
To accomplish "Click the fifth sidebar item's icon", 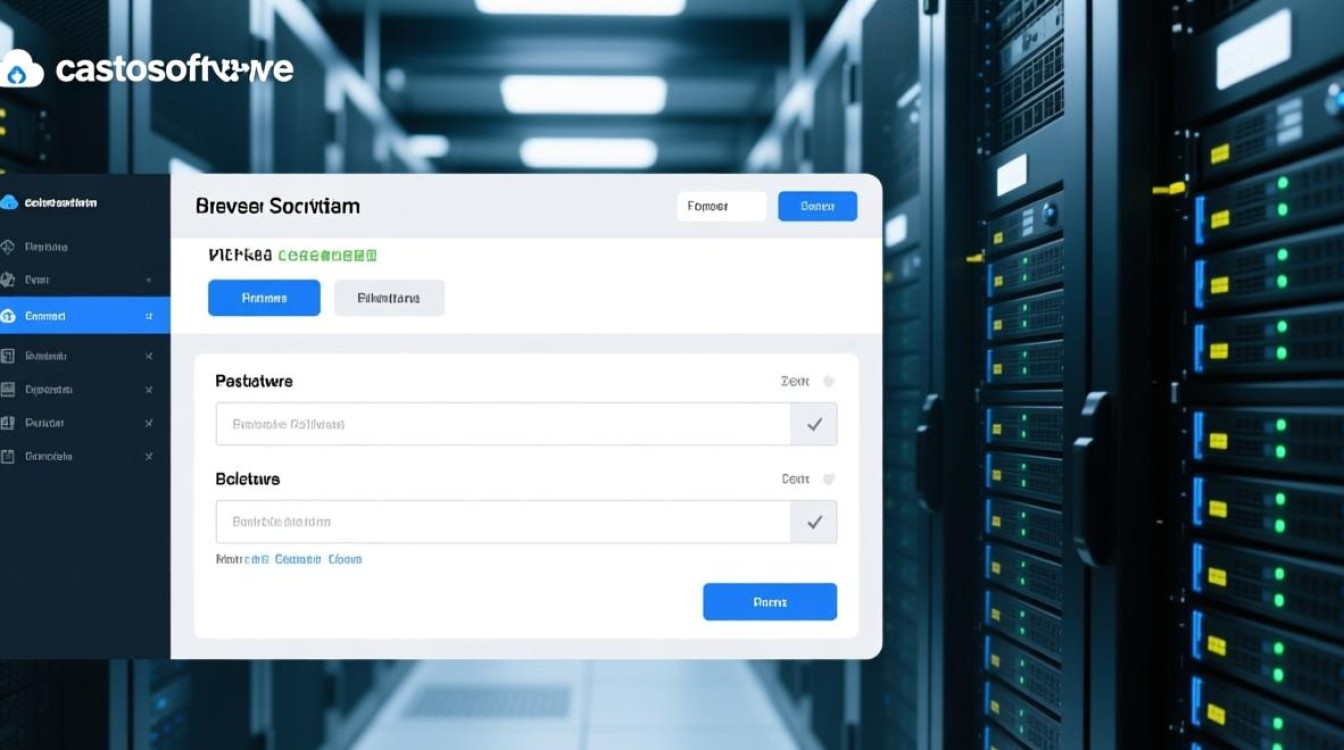I will coord(9,390).
